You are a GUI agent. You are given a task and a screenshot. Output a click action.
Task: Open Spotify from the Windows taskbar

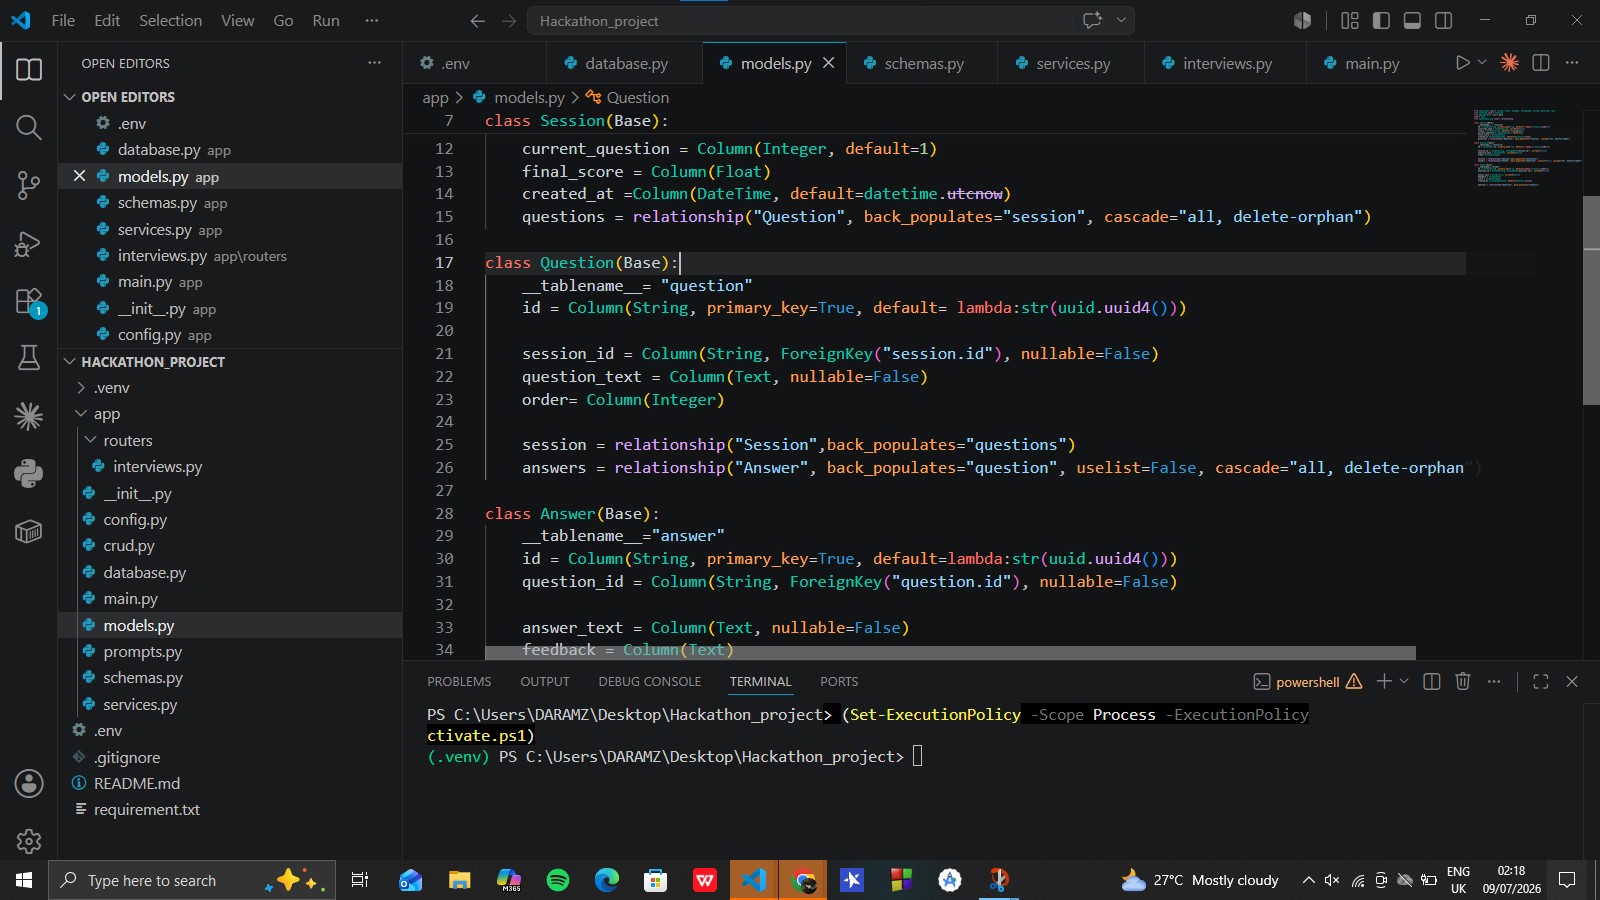[558, 880]
